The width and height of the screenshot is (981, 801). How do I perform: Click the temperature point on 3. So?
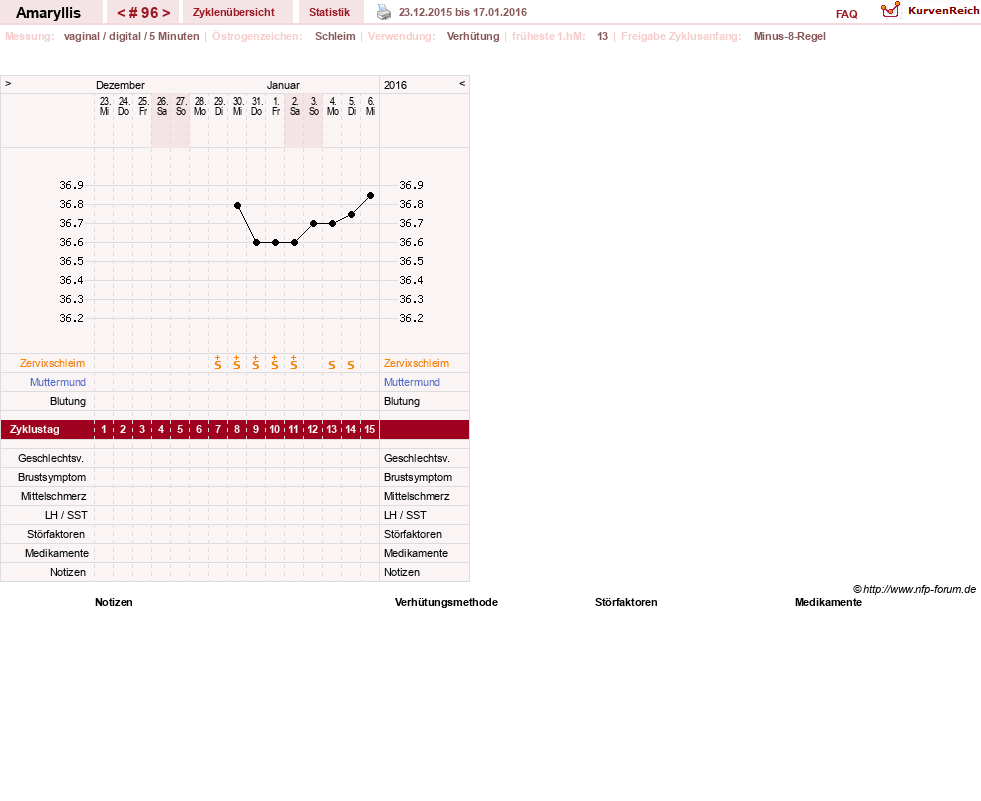point(313,223)
